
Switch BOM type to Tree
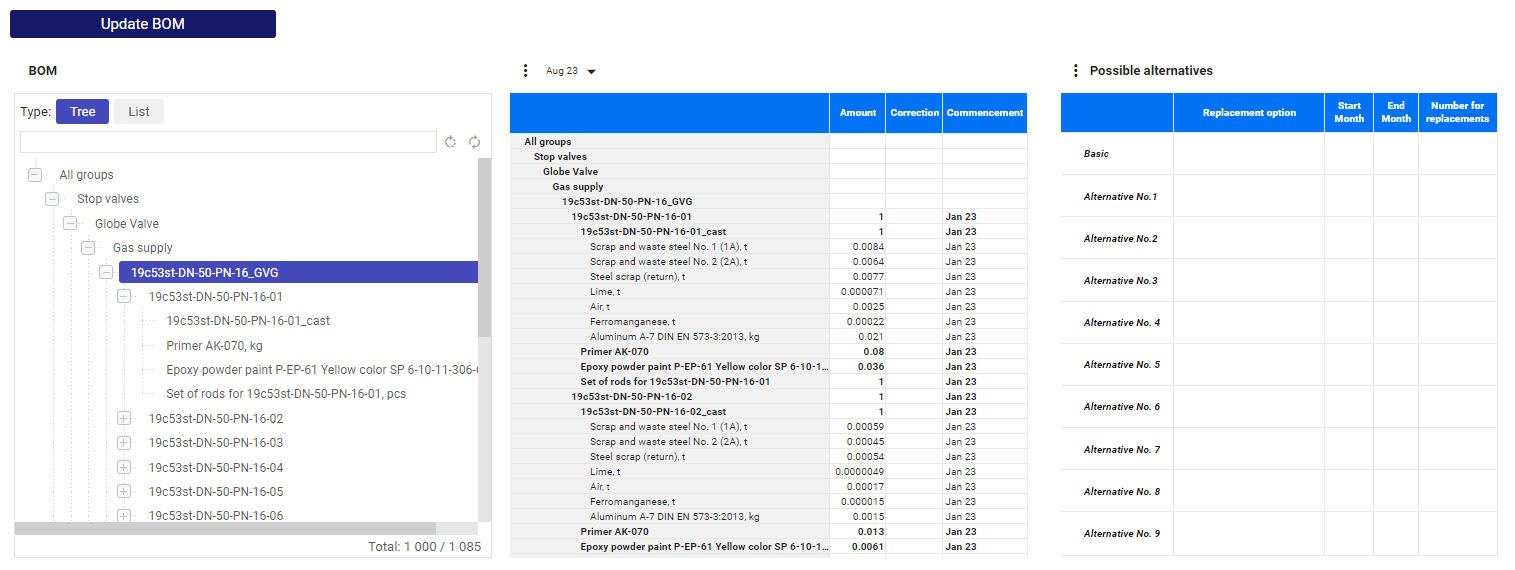(82, 112)
